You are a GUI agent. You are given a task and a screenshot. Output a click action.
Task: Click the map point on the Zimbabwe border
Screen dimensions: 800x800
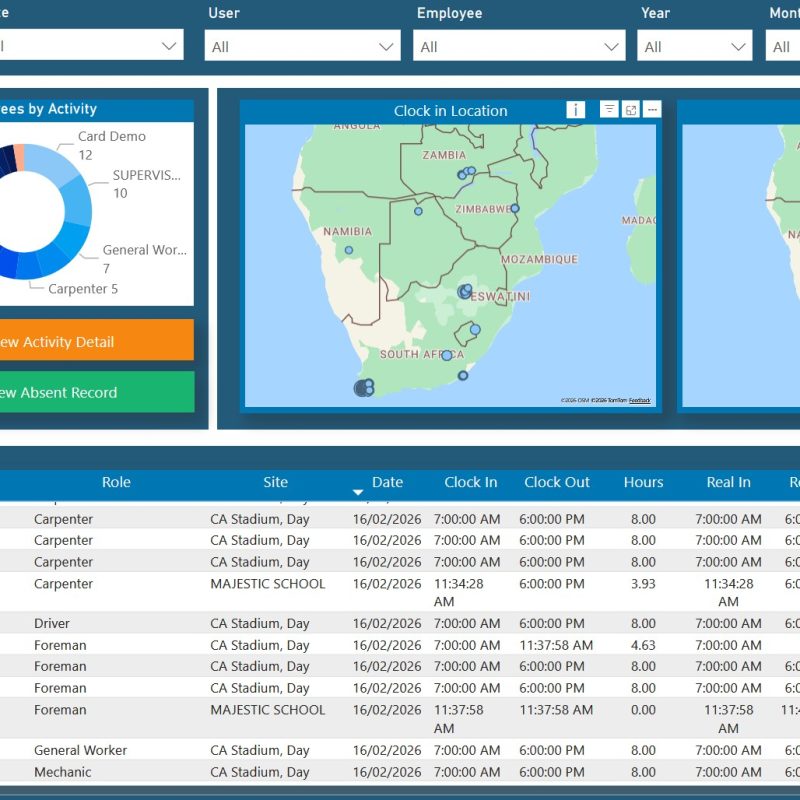515,209
